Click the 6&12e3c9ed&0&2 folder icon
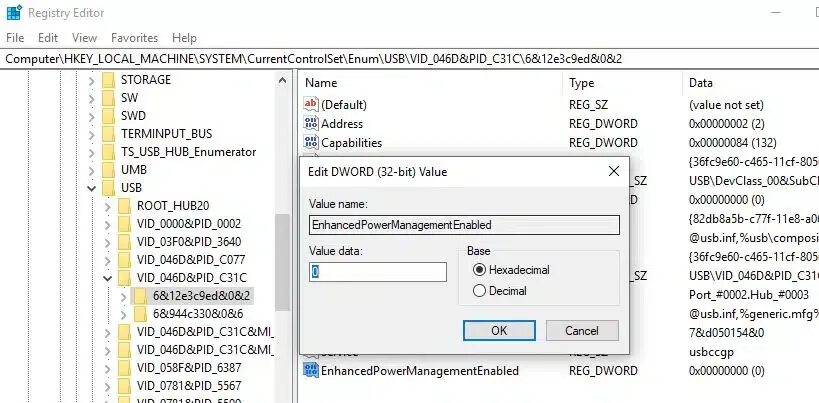Screen dimensions: 819x403 (141, 296)
